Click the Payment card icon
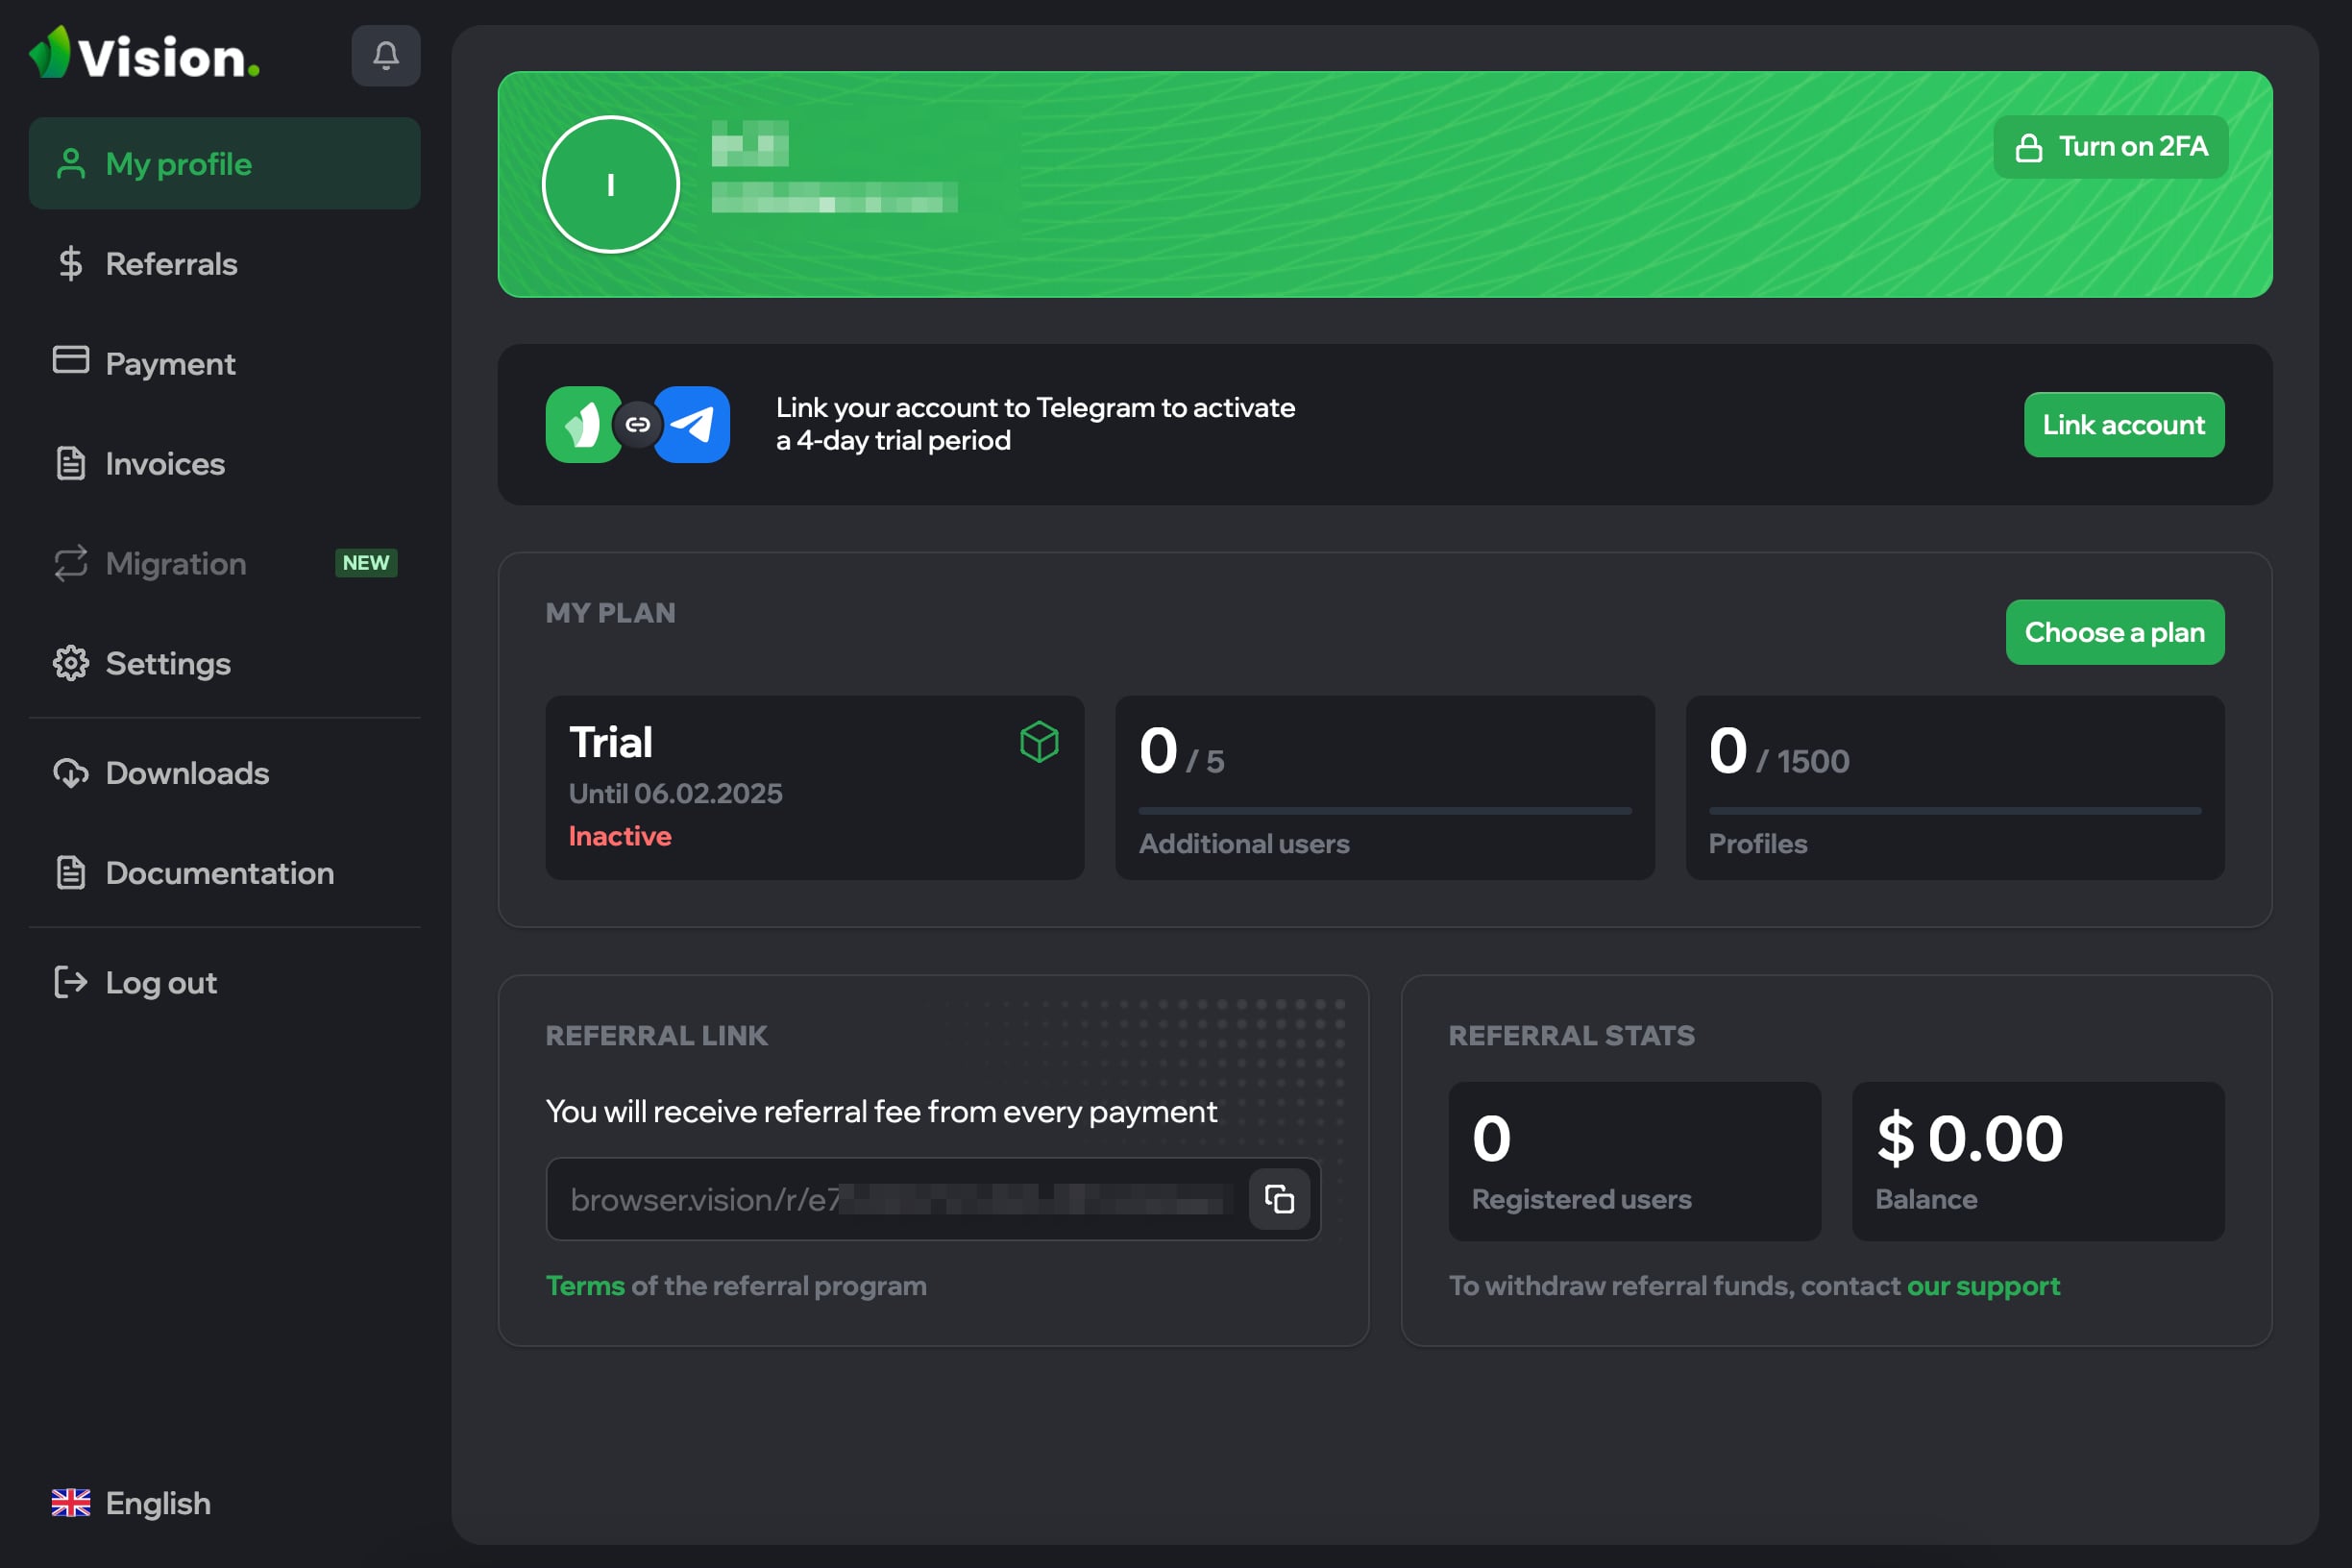 (71, 360)
